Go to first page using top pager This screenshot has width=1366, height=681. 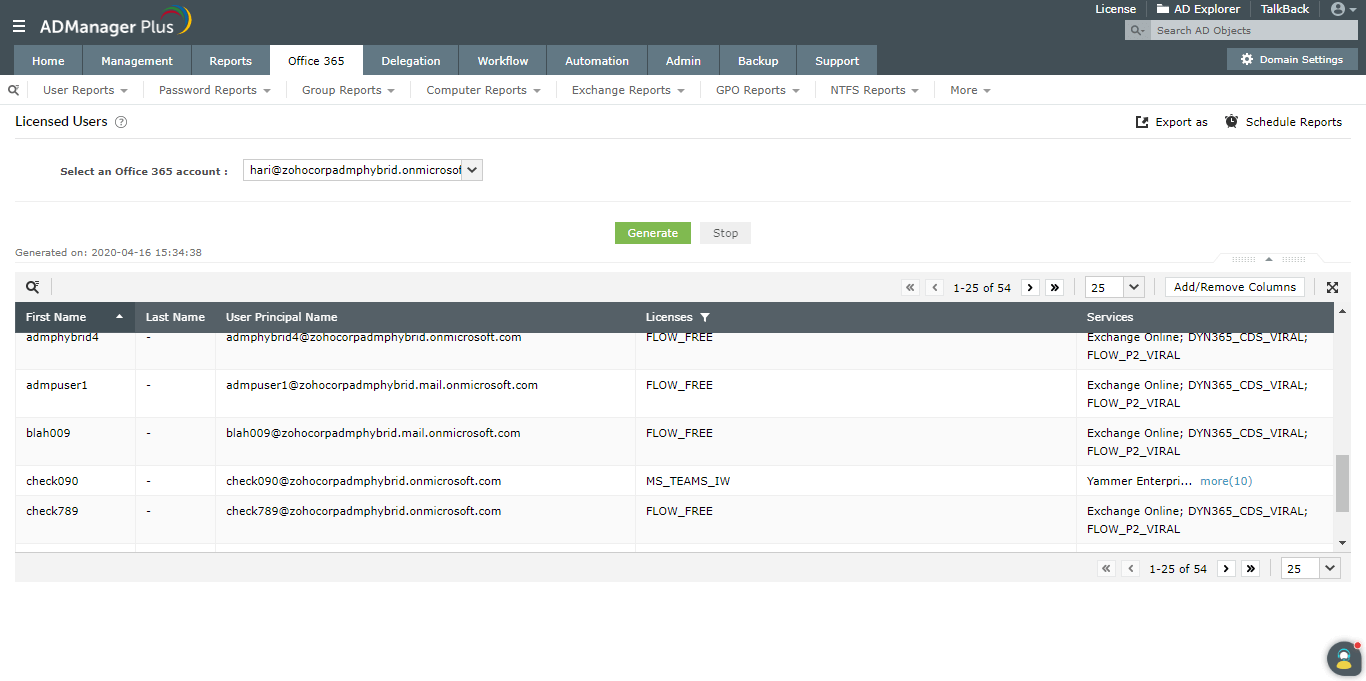point(910,287)
